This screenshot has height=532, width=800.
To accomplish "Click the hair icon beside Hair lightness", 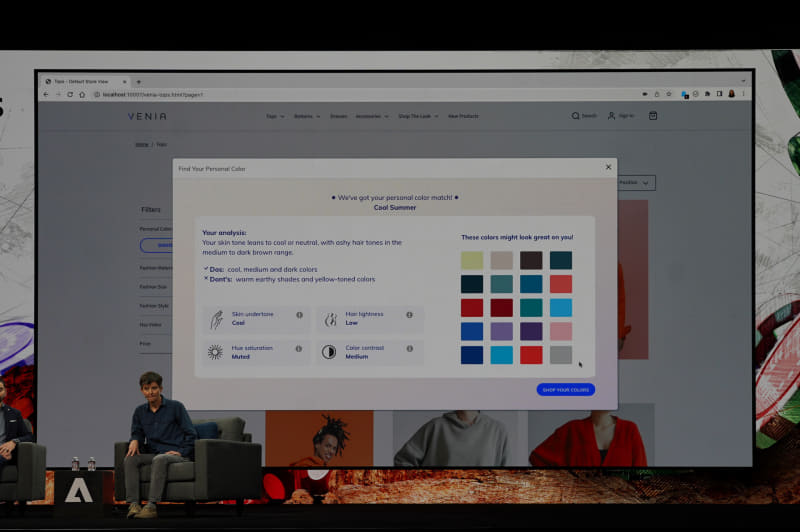I will pyautogui.click(x=331, y=319).
